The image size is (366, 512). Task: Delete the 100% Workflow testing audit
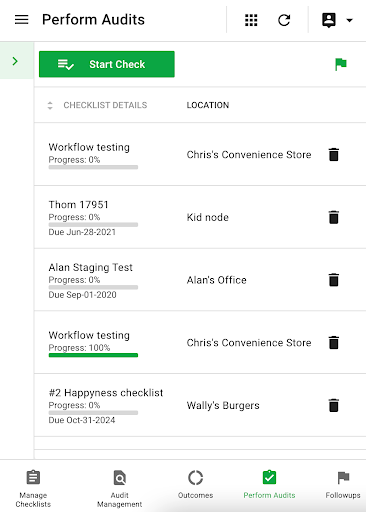pyautogui.click(x=334, y=343)
